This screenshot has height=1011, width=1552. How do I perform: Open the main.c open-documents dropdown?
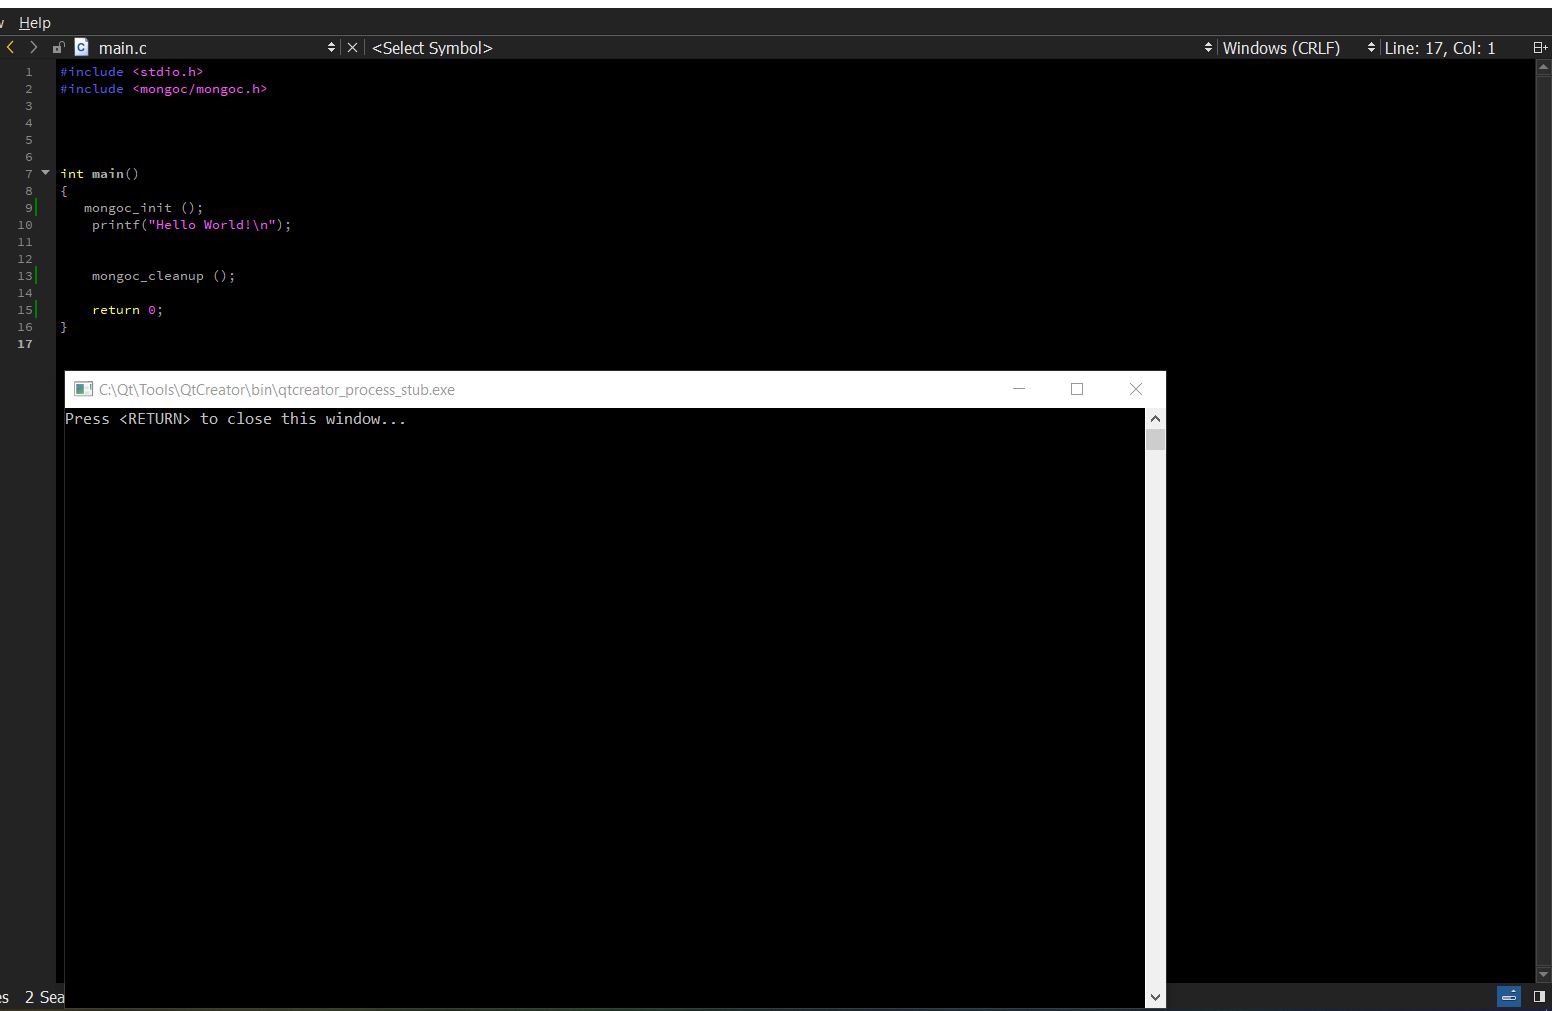pyautogui.click(x=331, y=48)
